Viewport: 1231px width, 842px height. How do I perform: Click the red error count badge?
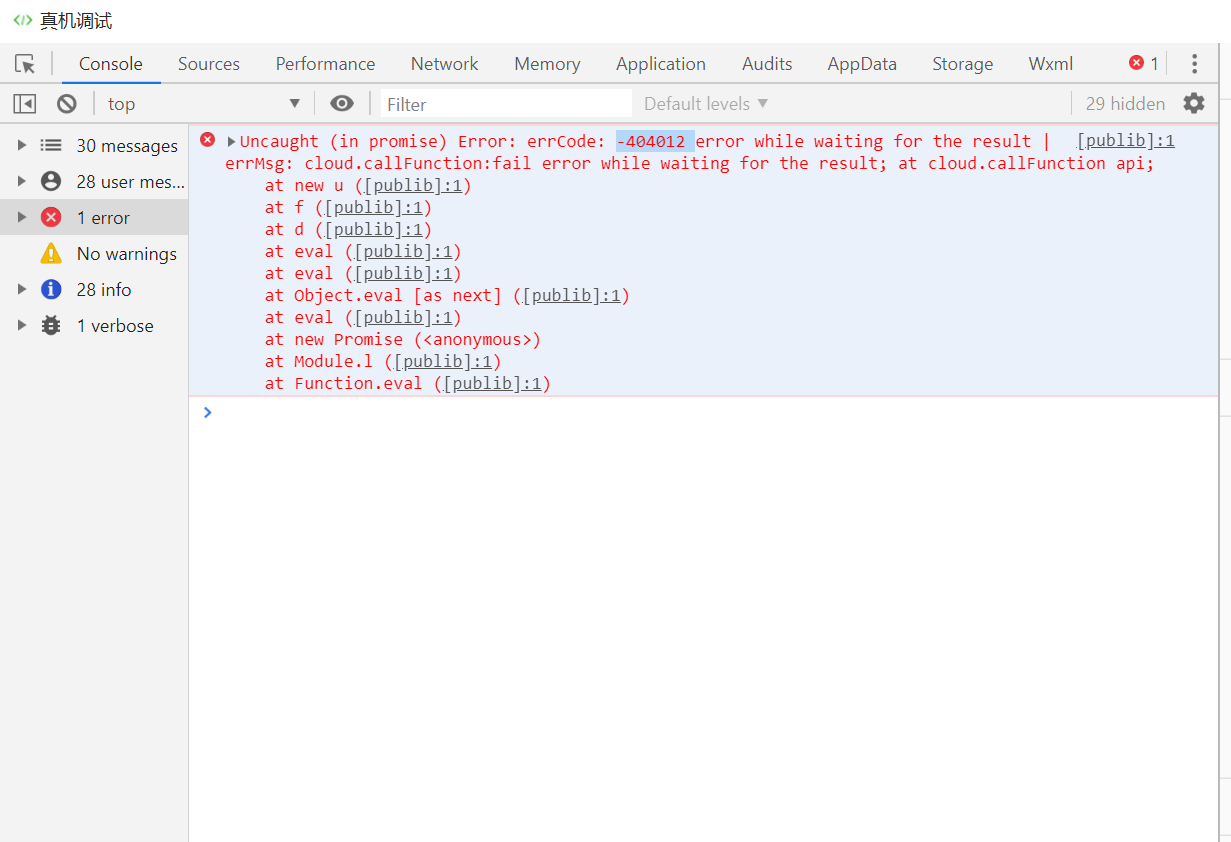1143,63
